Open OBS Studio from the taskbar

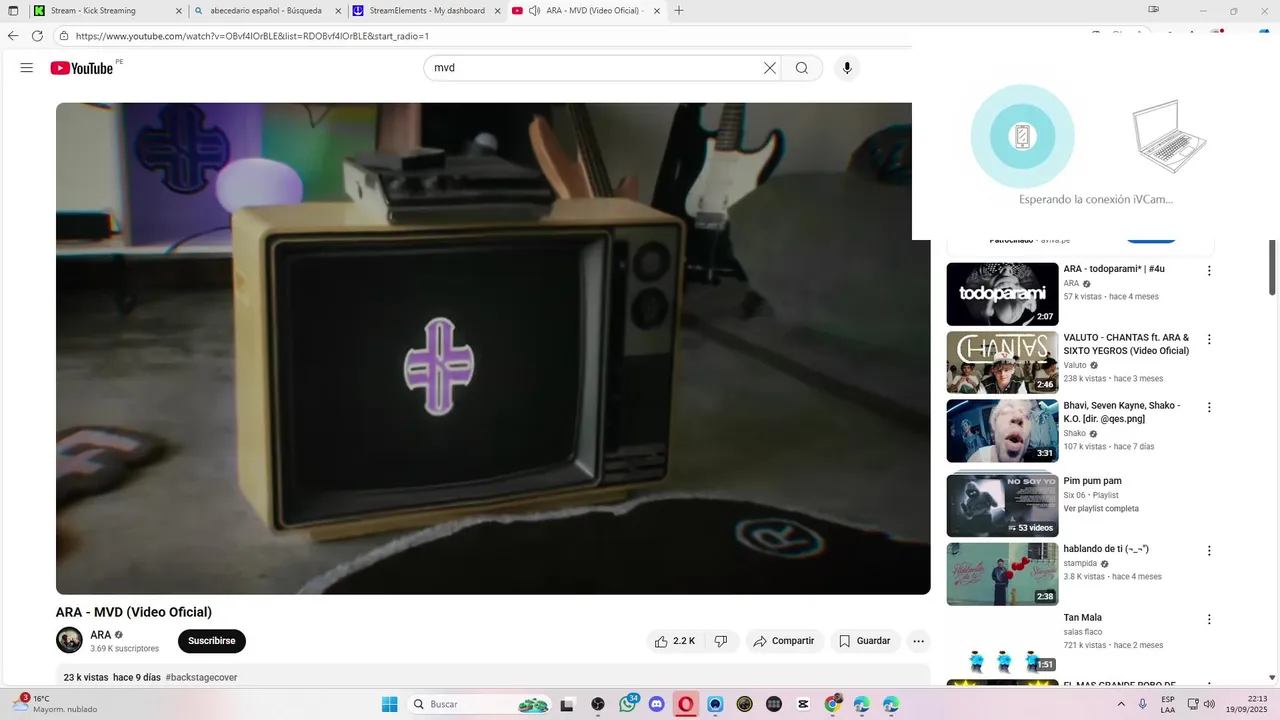(x=598, y=704)
